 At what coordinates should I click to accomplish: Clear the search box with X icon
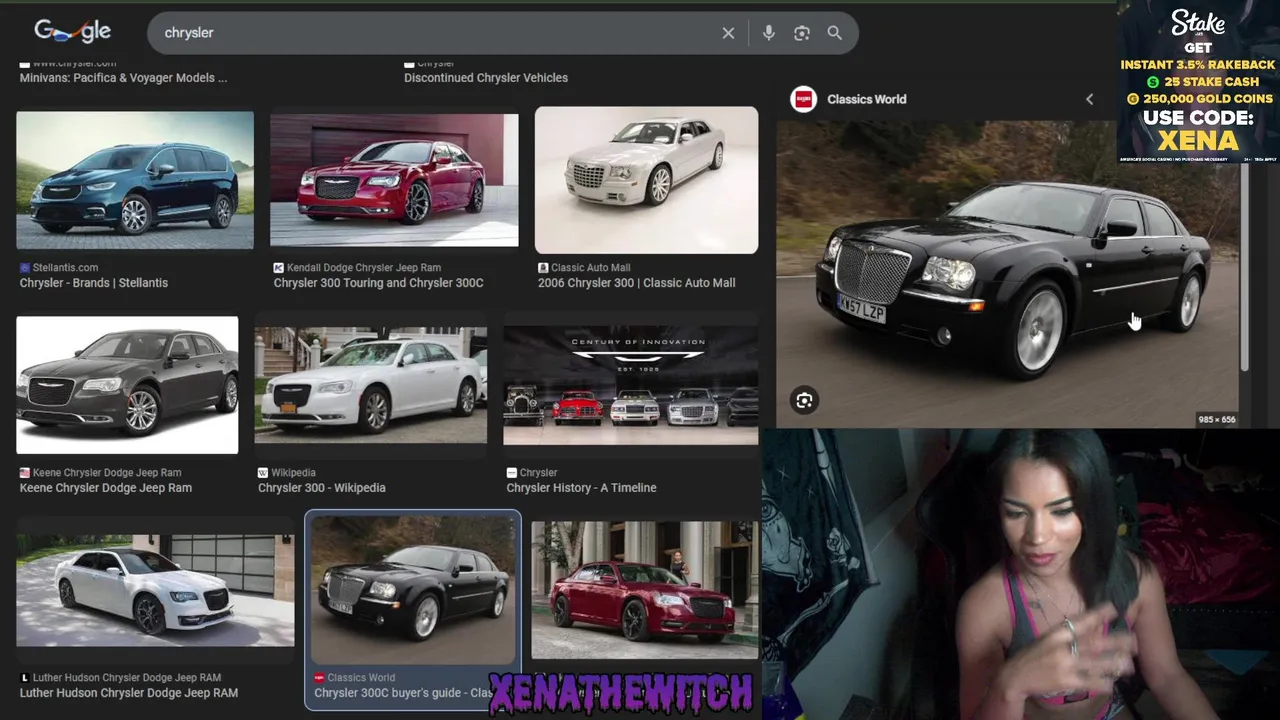pyautogui.click(x=728, y=33)
